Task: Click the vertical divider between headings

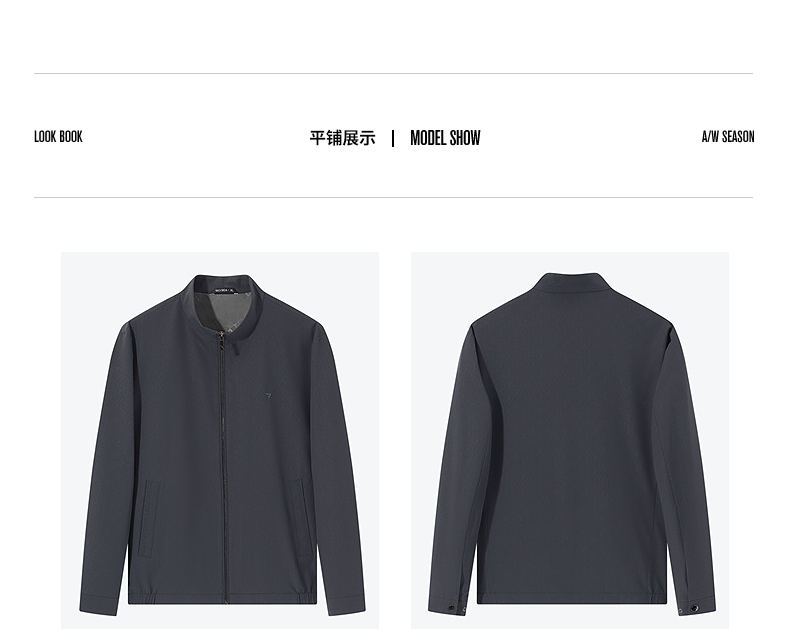Action: 393,138
